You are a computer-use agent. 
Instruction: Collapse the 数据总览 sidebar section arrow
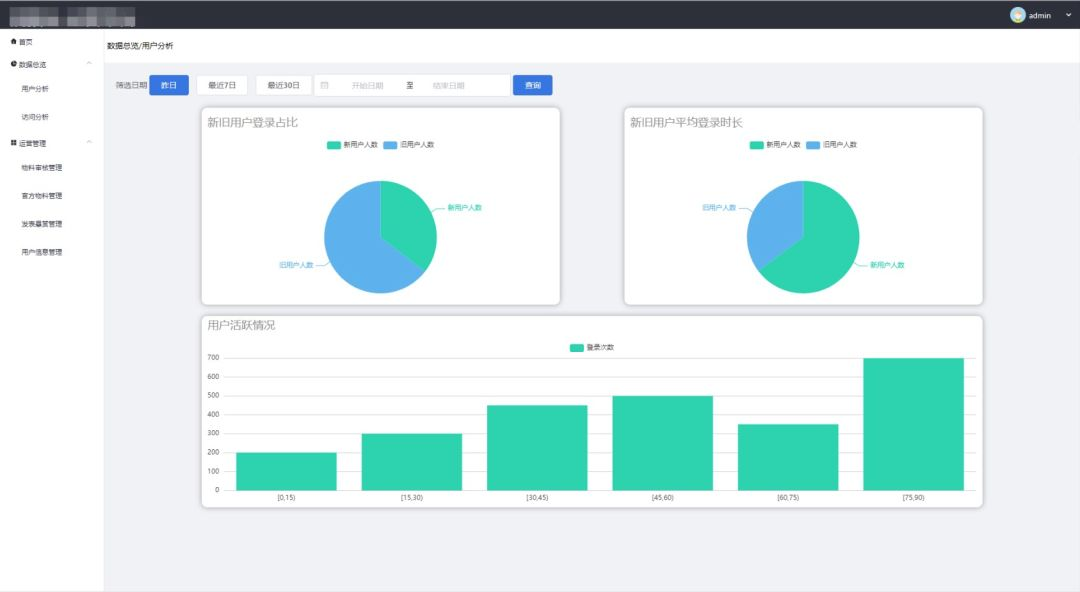tap(89, 63)
